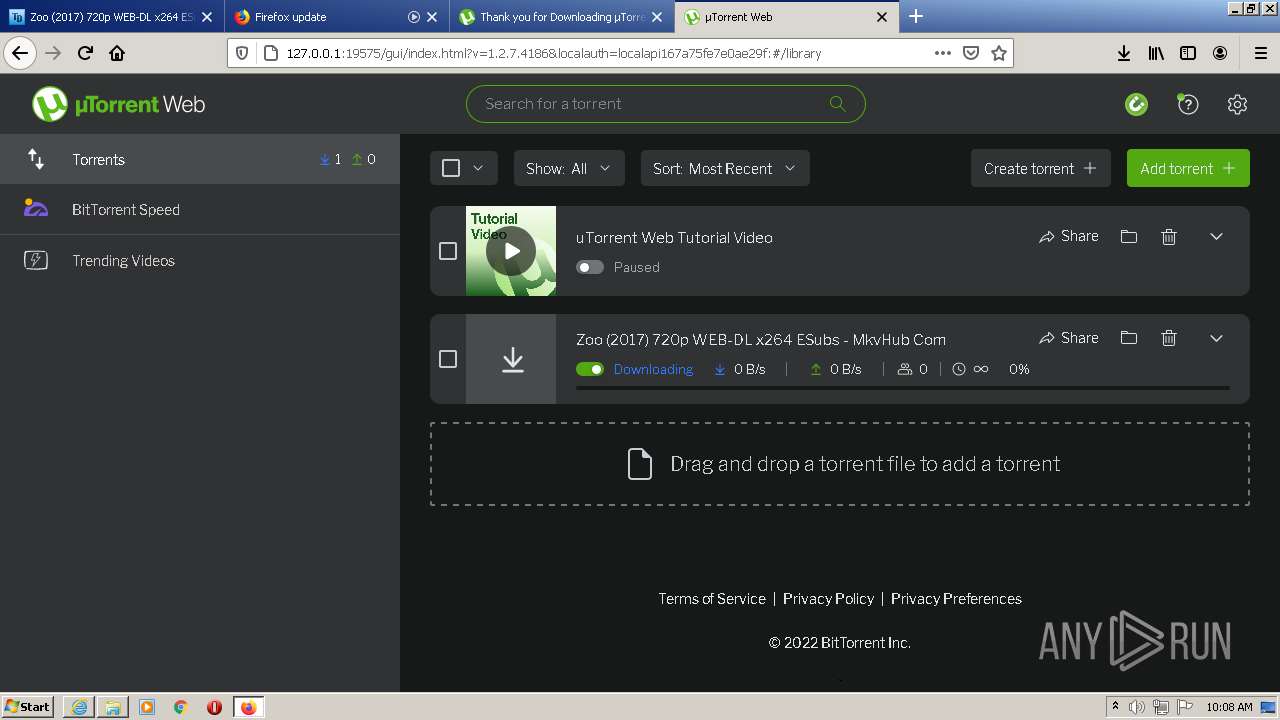Image resolution: width=1280 pixels, height=720 pixels.
Task: Open the green upgrade speed icon
Action: click(x=1136, y=104)
